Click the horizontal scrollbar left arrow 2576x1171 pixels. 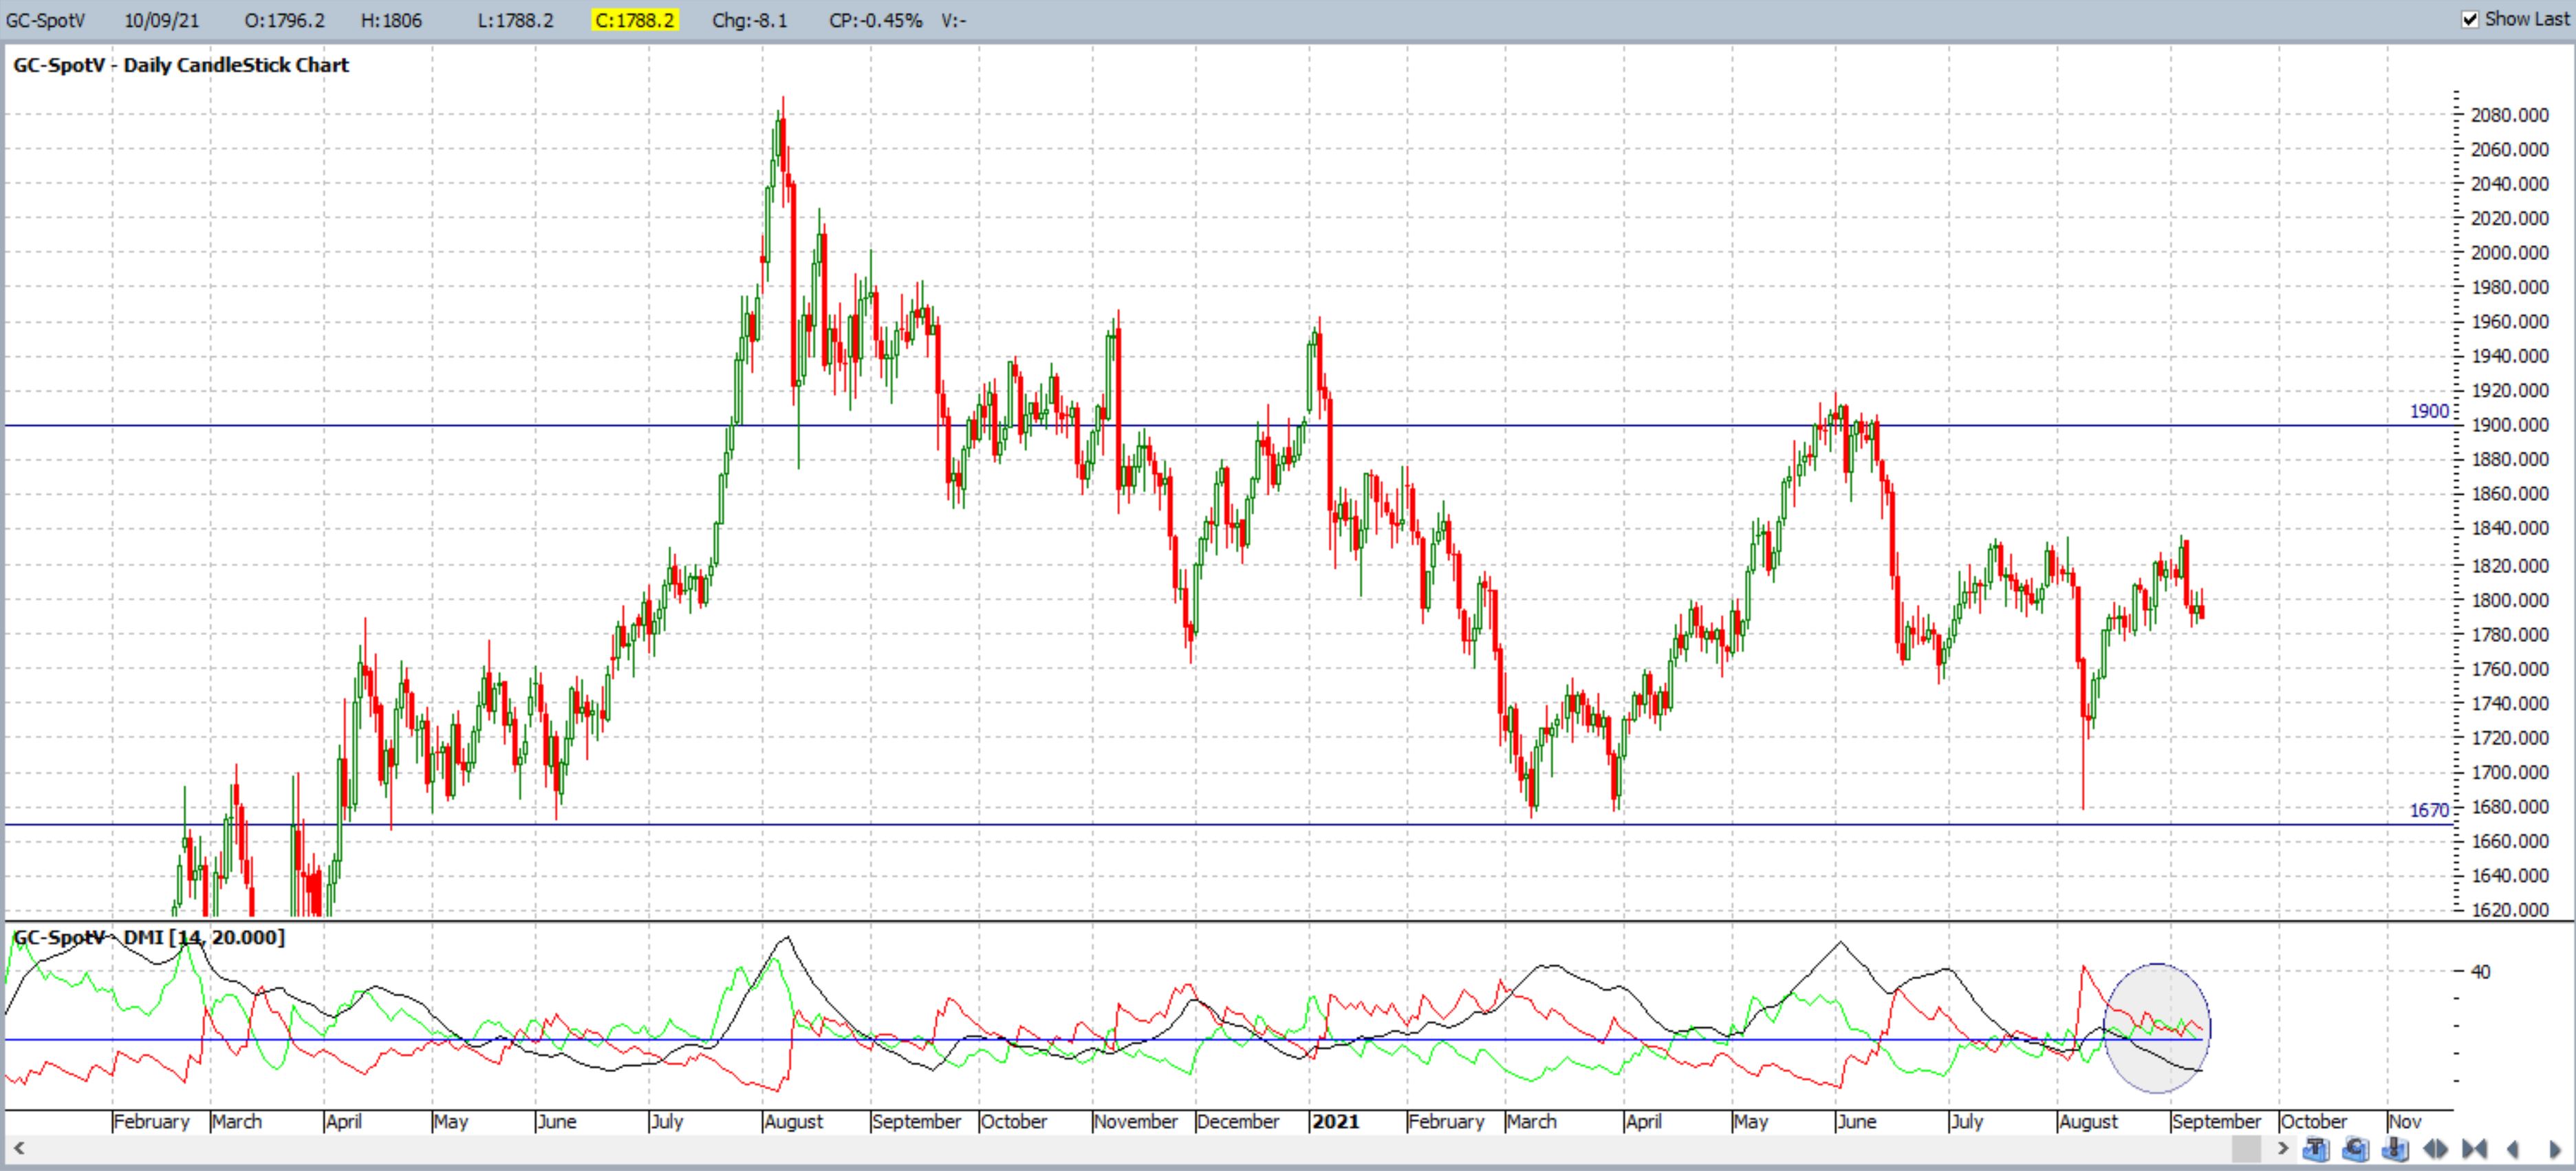[18, 1148]
